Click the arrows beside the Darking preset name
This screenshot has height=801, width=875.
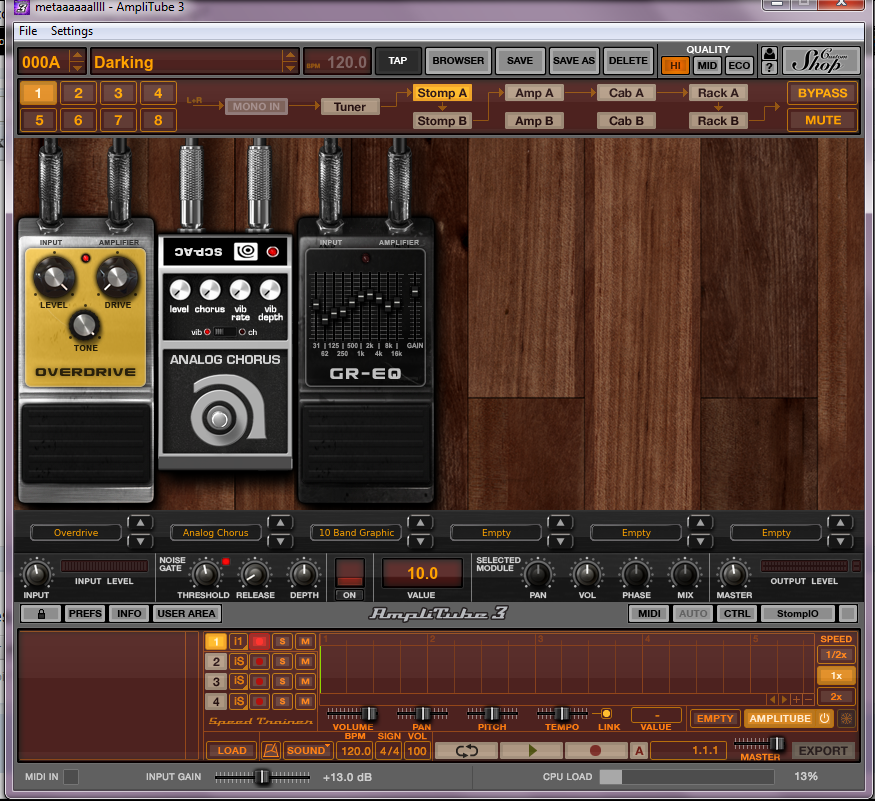[290, 61]
